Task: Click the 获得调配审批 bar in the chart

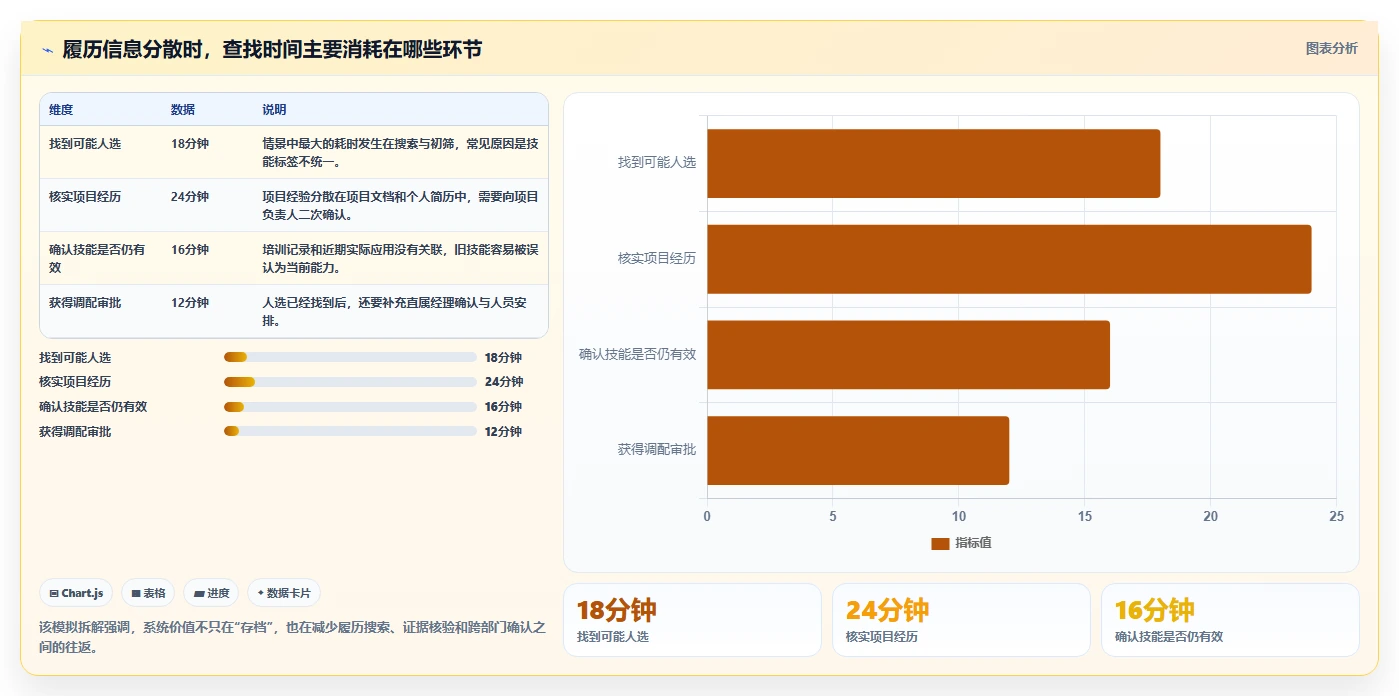Action: pos(858,450)
